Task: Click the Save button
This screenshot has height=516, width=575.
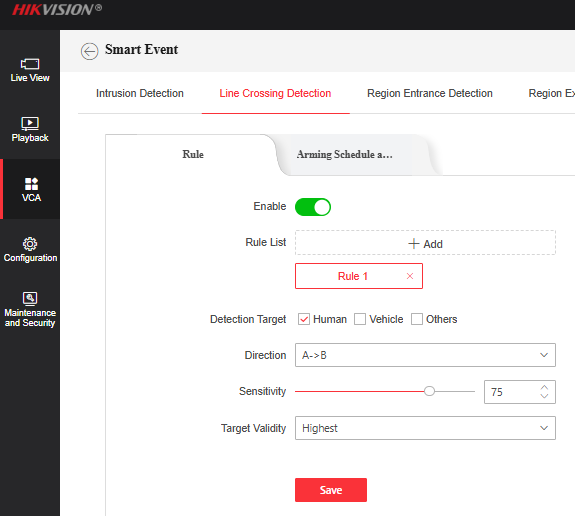Action: point(331,490)
